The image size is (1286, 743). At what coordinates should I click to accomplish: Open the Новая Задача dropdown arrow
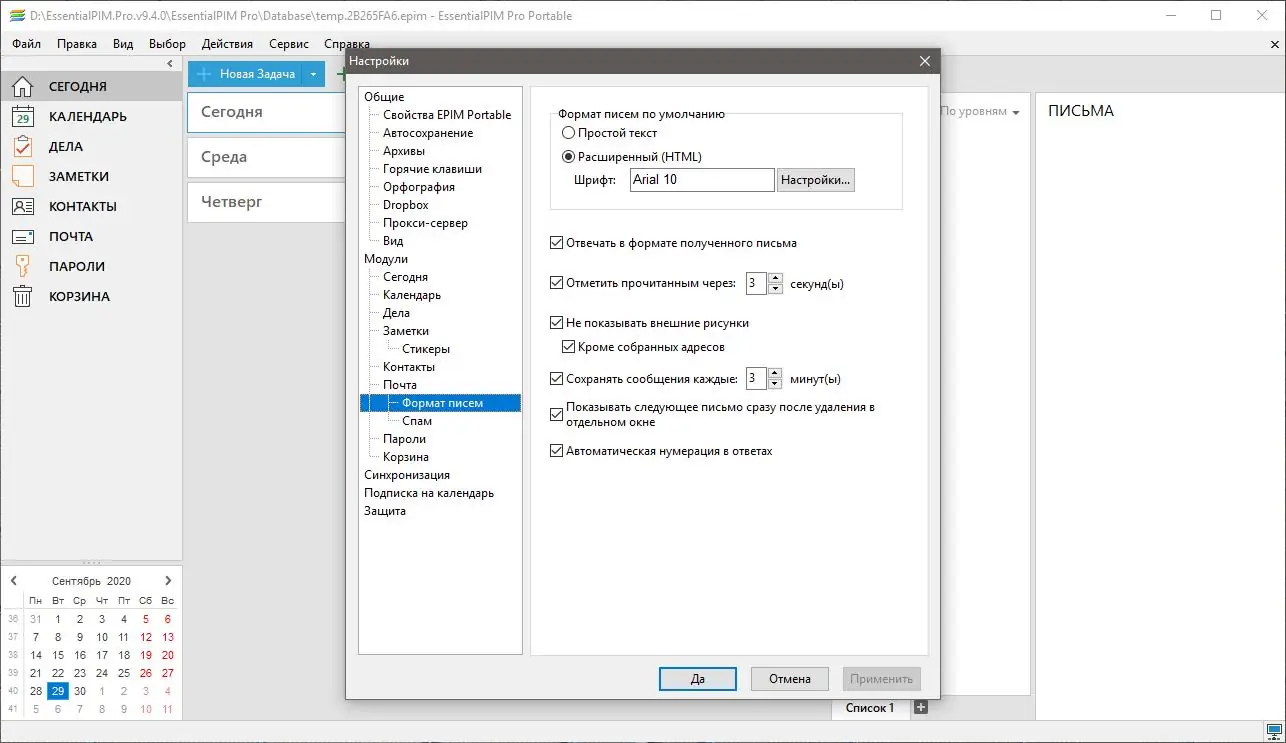(x=312, y=74)
